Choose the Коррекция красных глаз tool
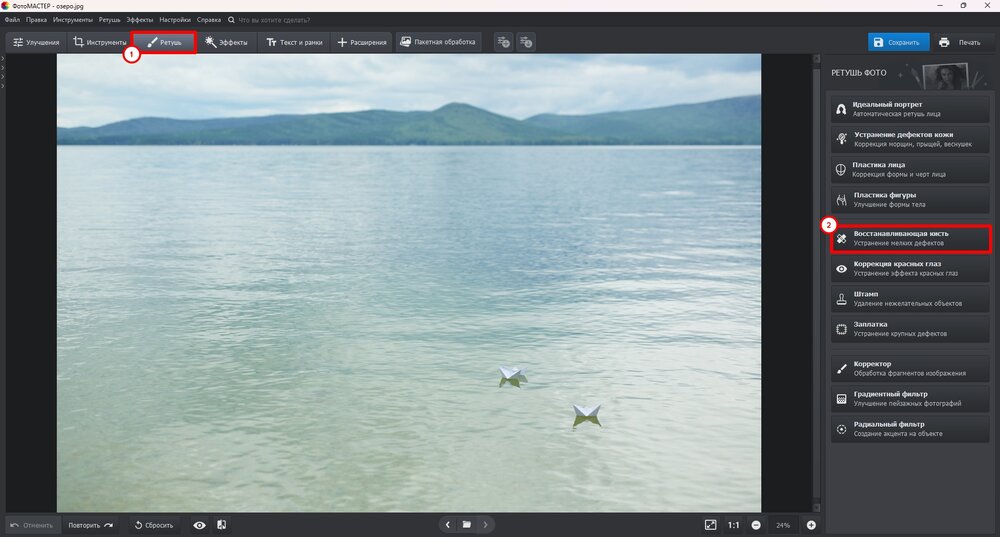The height and width of the screenshot is (537, 1000). coord(910,268)
